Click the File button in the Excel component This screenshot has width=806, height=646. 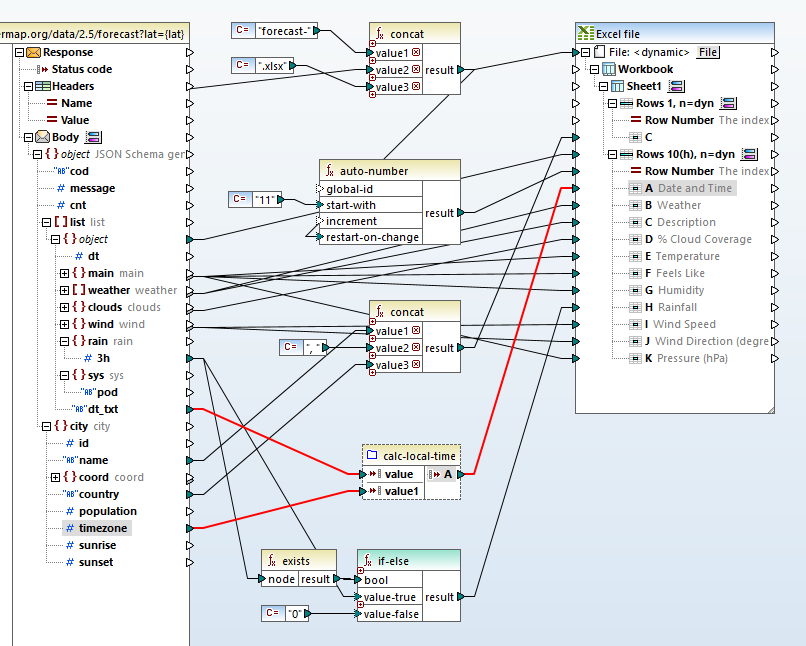coord(707,52)
